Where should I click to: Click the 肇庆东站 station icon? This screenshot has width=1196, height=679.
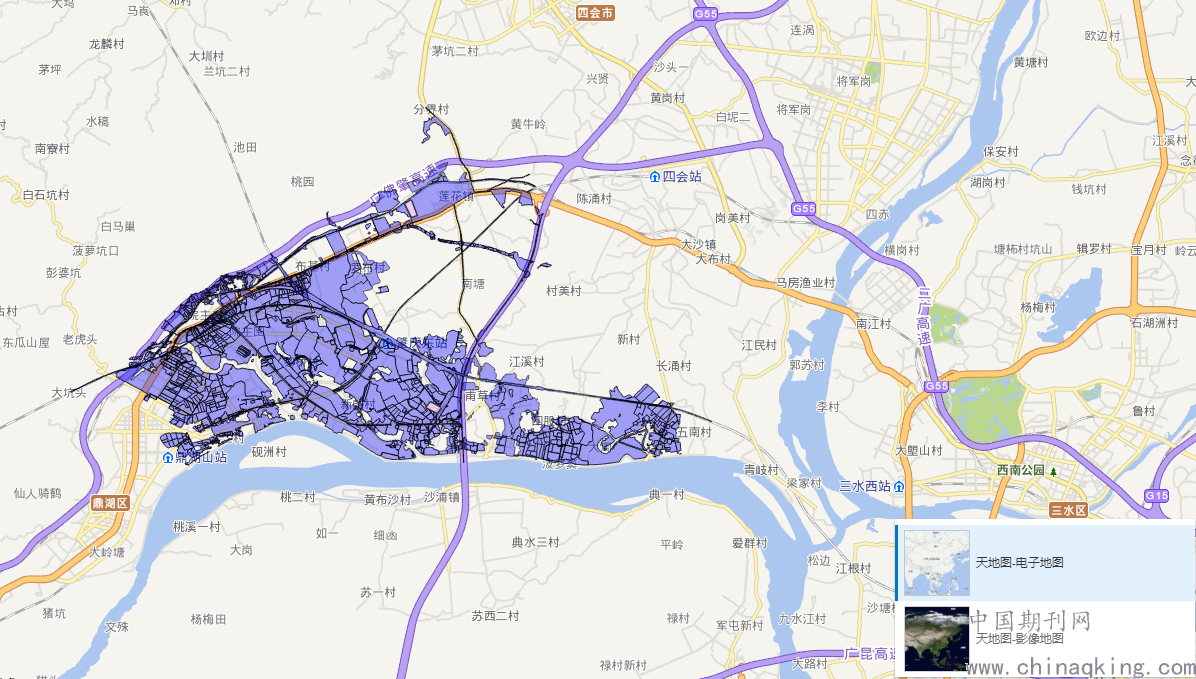pyautogui.click(x=388, y=343)
